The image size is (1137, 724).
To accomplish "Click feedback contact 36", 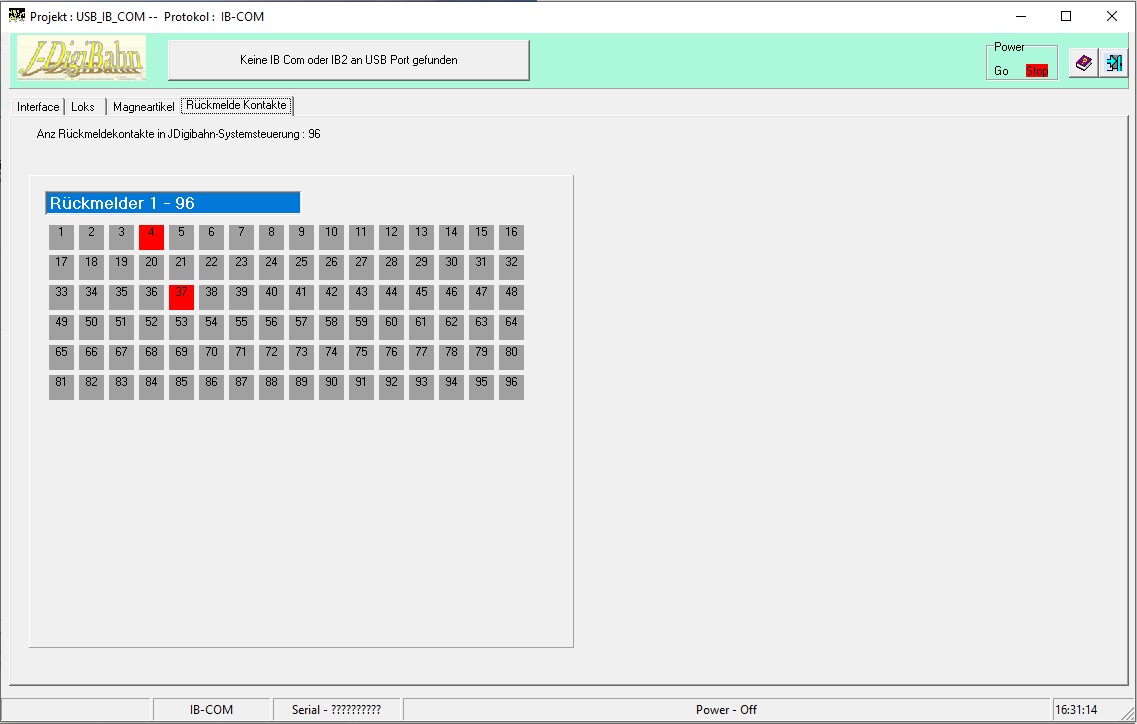I will pyautogui.click(x=152, y=297).
